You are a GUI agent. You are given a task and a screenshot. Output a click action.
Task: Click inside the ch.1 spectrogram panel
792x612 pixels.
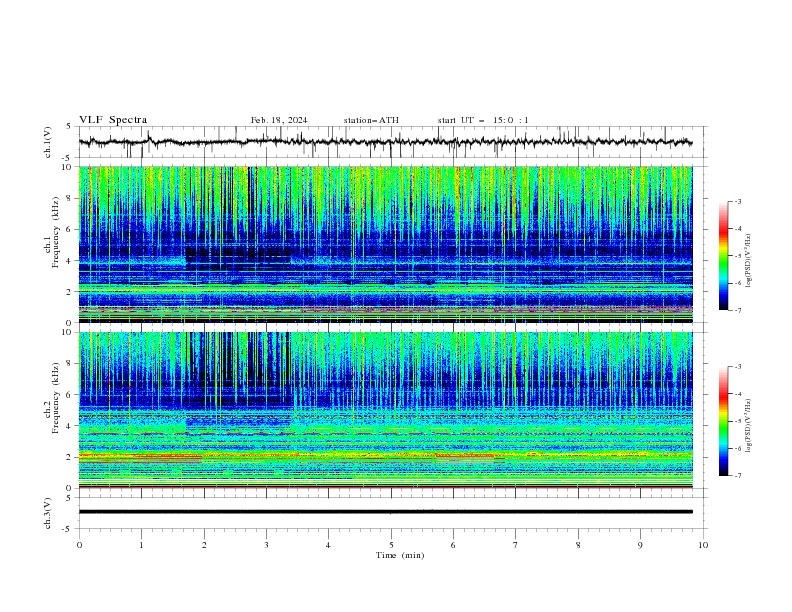point(385,244)
